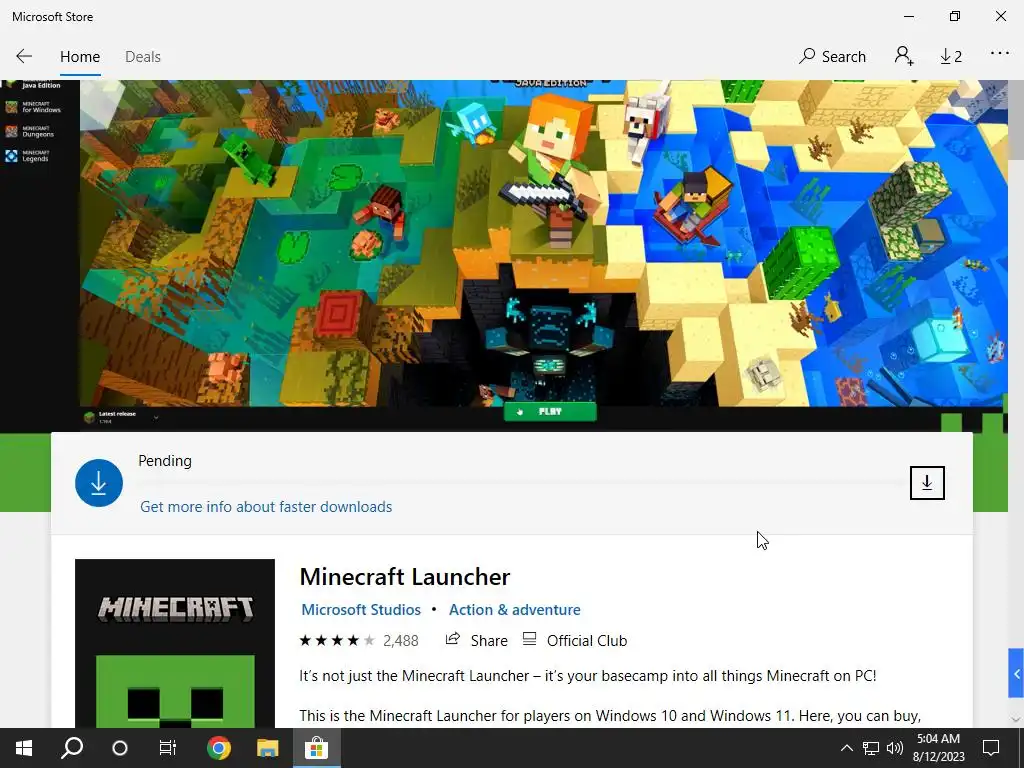Switch to the Home tab
The width and height of the screenshot is (1024, 768).
[x=80, y=57]
